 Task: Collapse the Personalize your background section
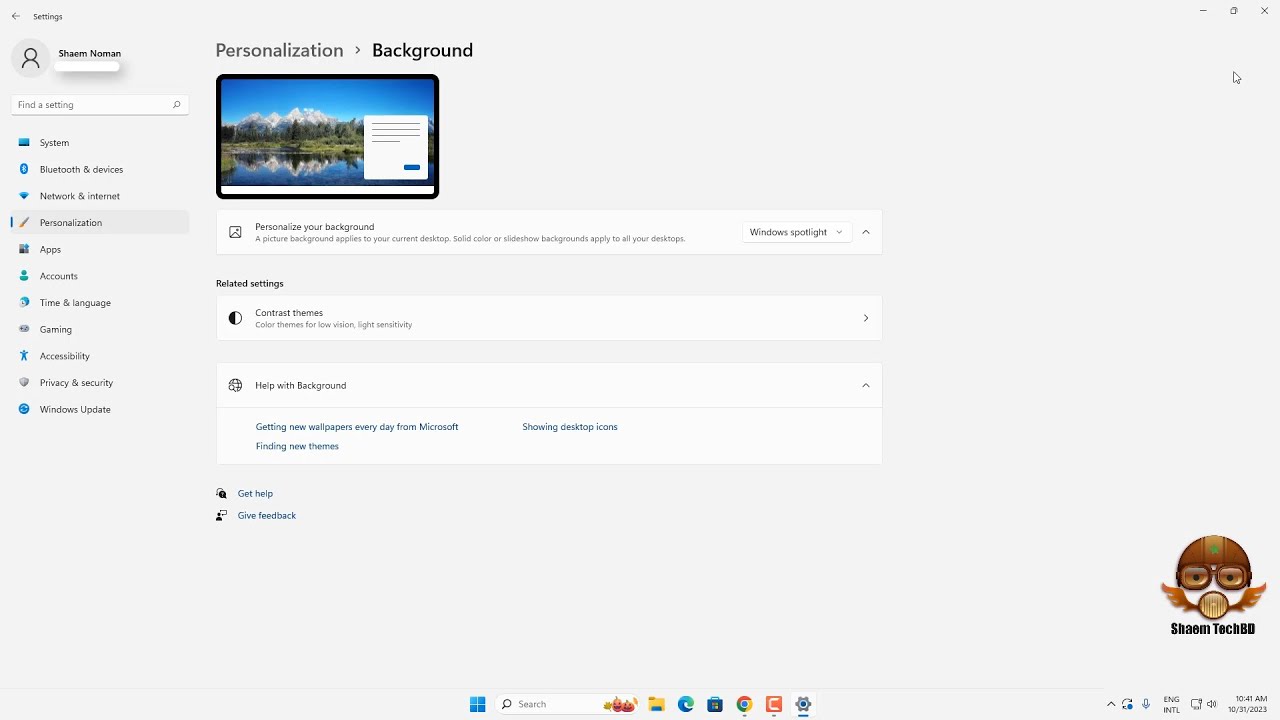(x=866, y=232)
